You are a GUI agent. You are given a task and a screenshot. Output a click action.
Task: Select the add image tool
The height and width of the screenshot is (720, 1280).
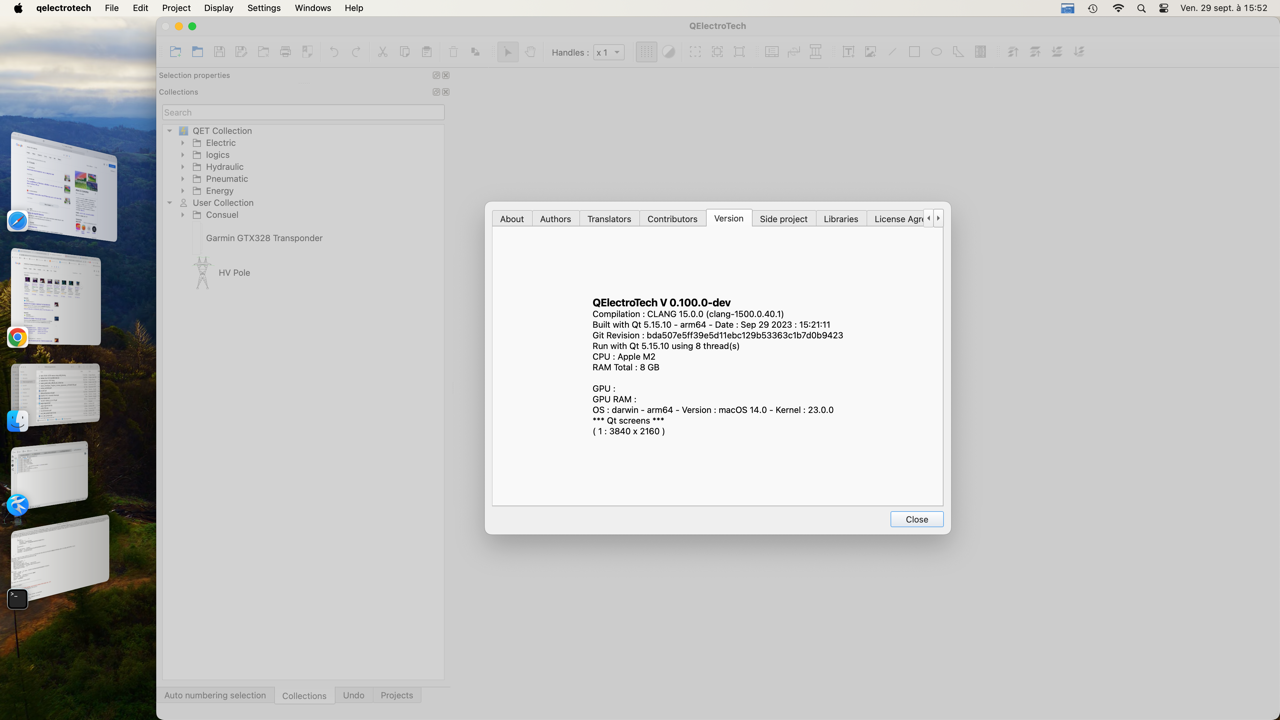(x=870, y=52)
